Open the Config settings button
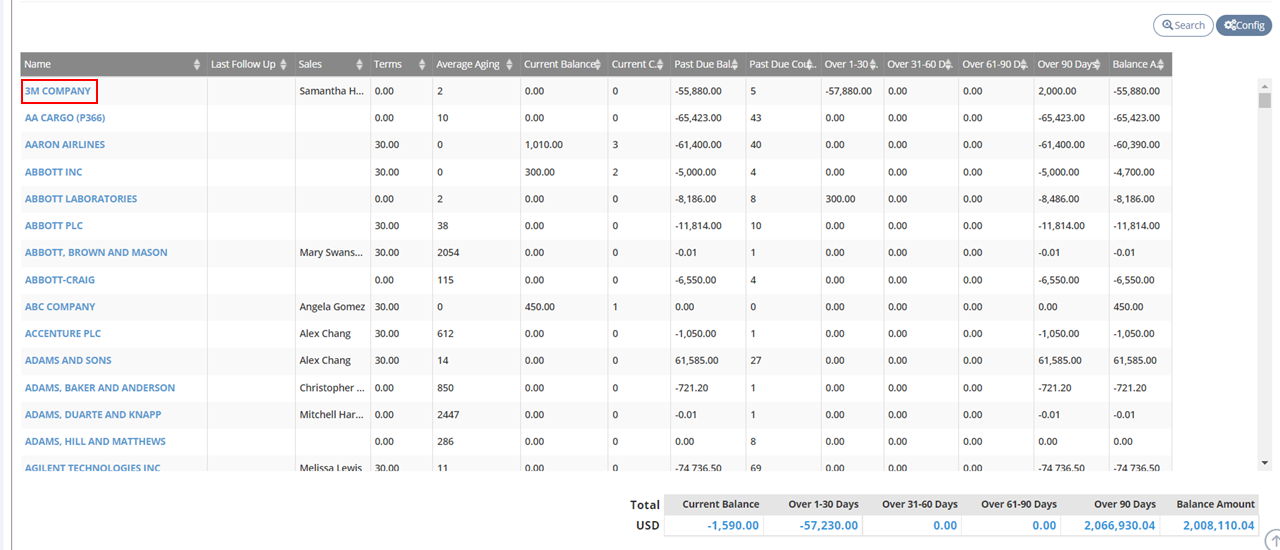 click(x=1243, y=25)
